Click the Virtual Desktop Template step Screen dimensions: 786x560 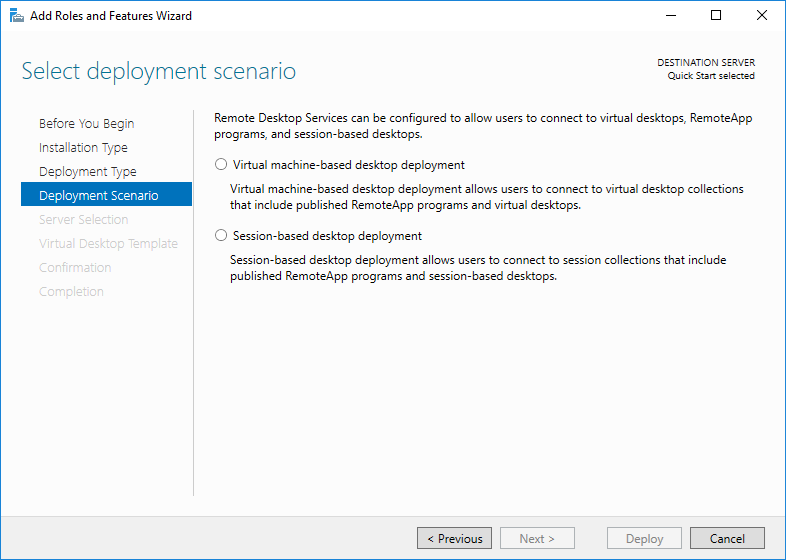(108, 244)
